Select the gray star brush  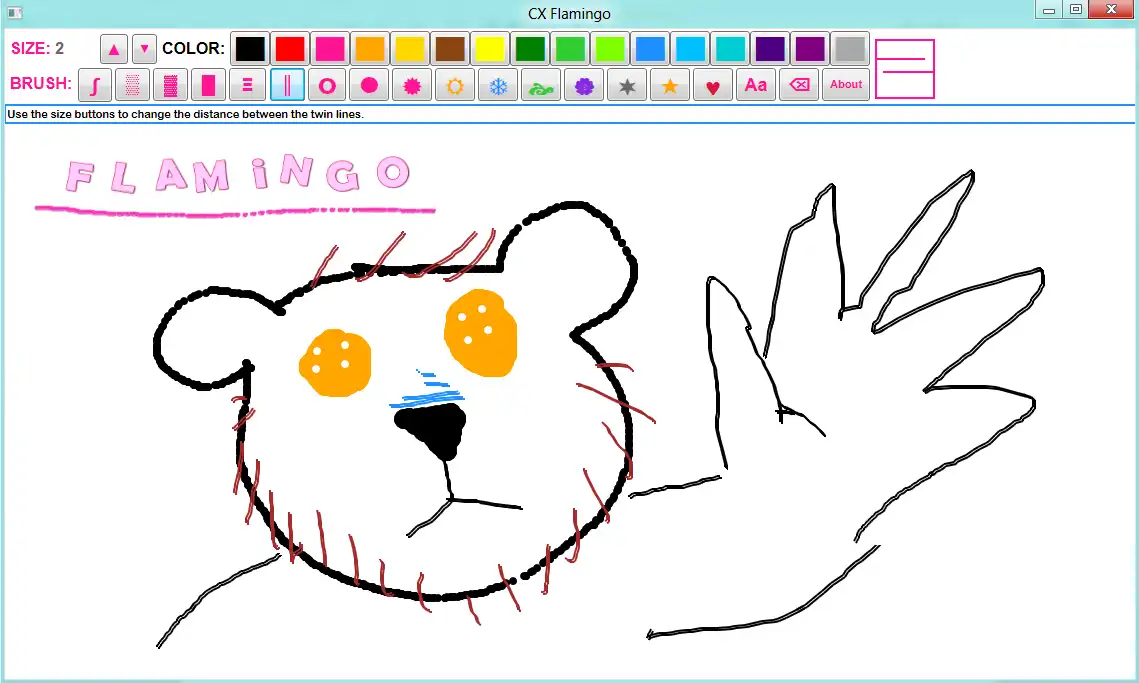coord(627,85)
